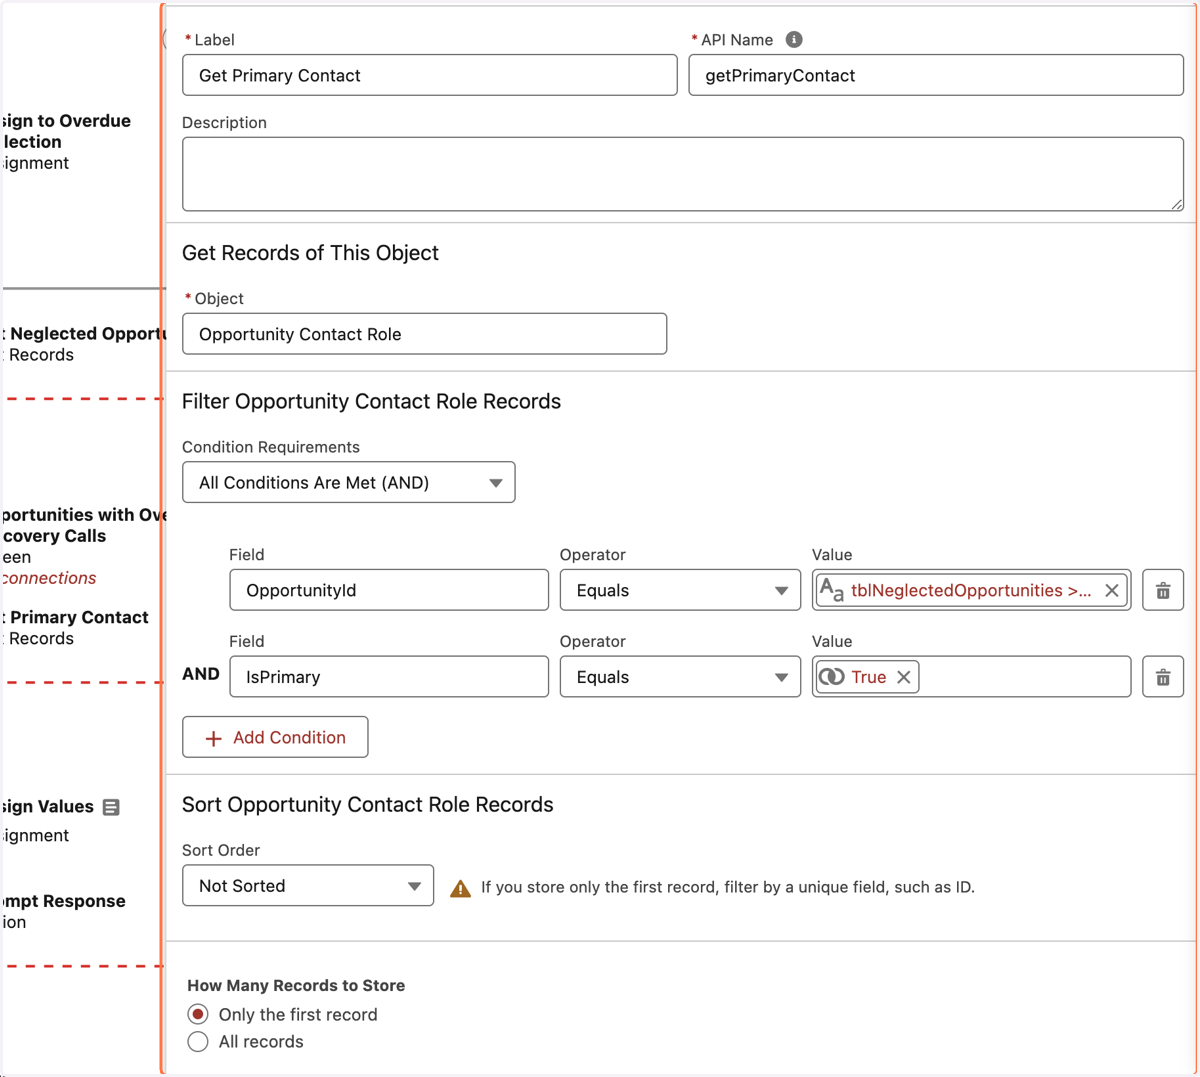
Task: Click into the Description text area
Action: tap(683, 174)
